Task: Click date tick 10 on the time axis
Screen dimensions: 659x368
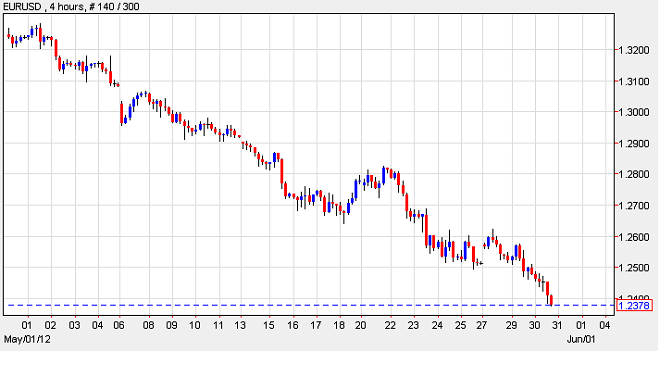Action: pos(194,326)
